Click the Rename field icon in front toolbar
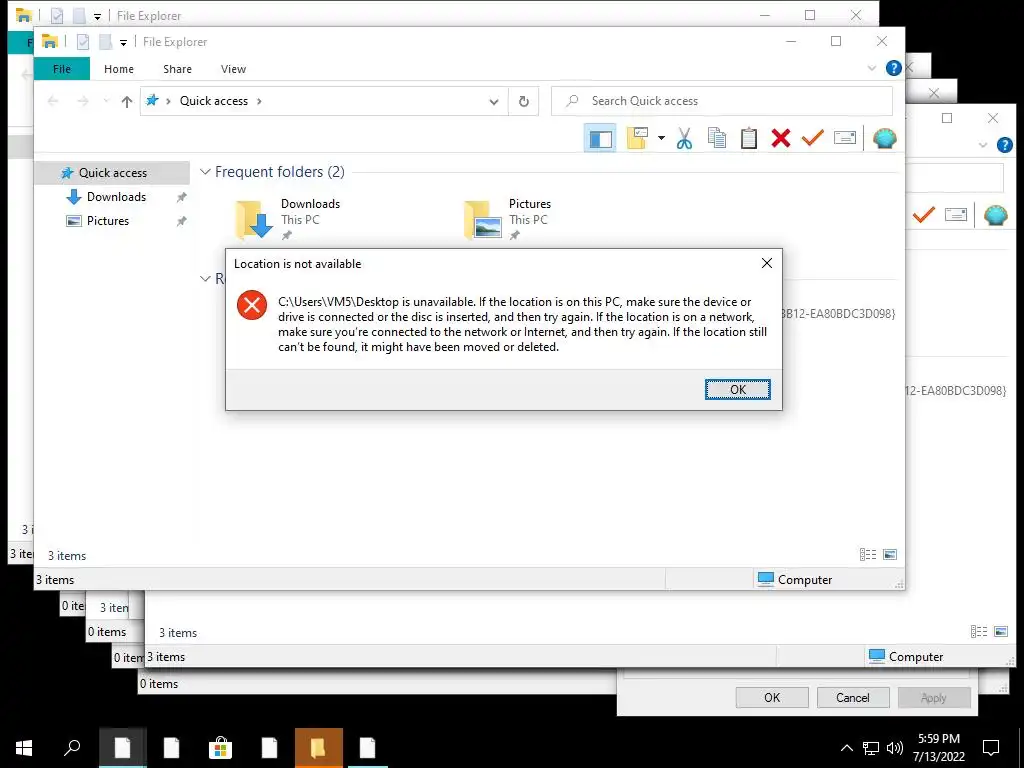Screen dimensions: 1024x768 pyautogui.click(x=844, y=138)
